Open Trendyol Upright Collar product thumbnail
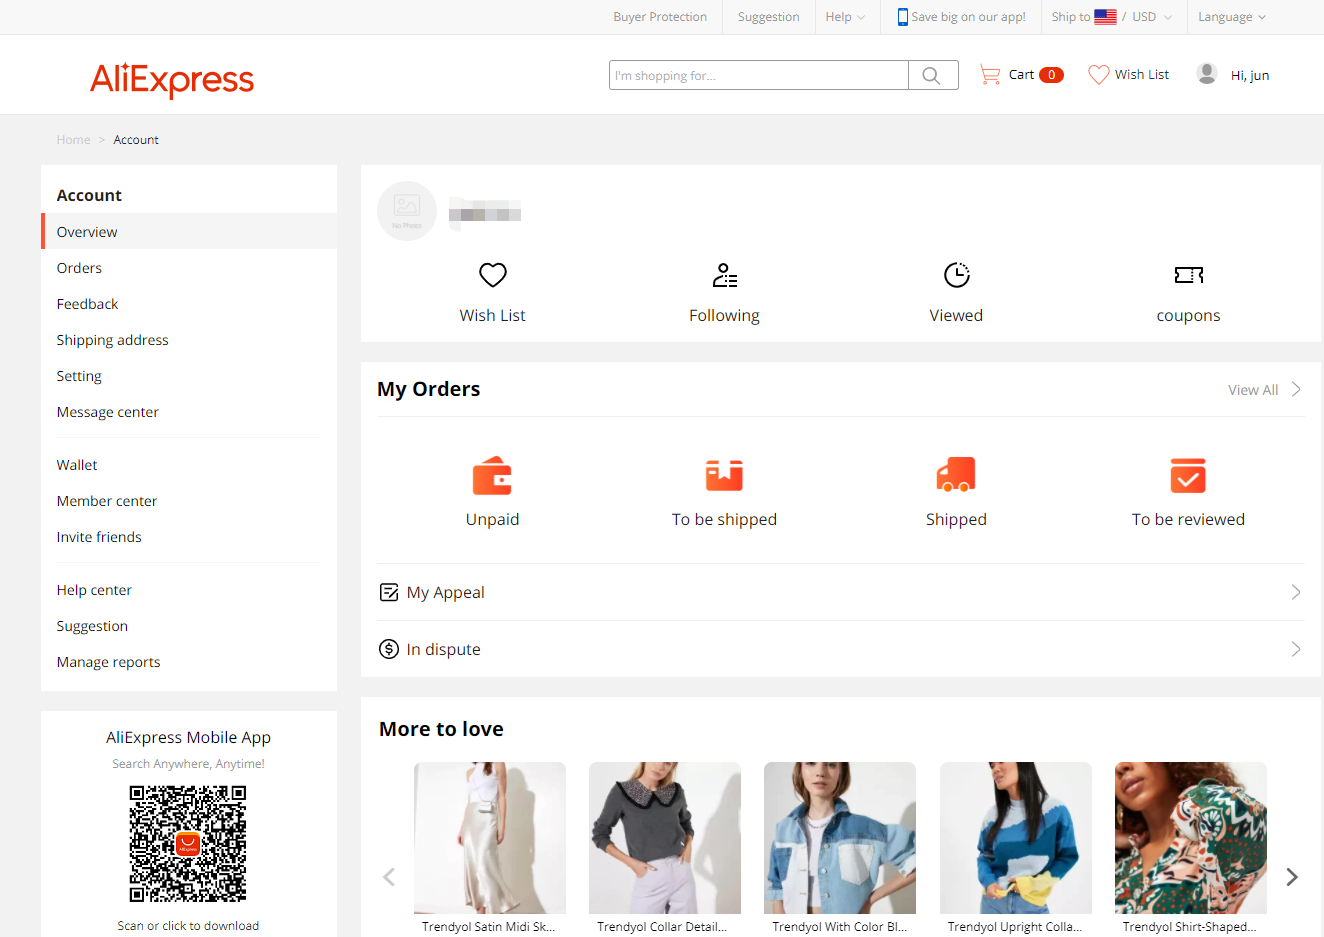 1016,838
